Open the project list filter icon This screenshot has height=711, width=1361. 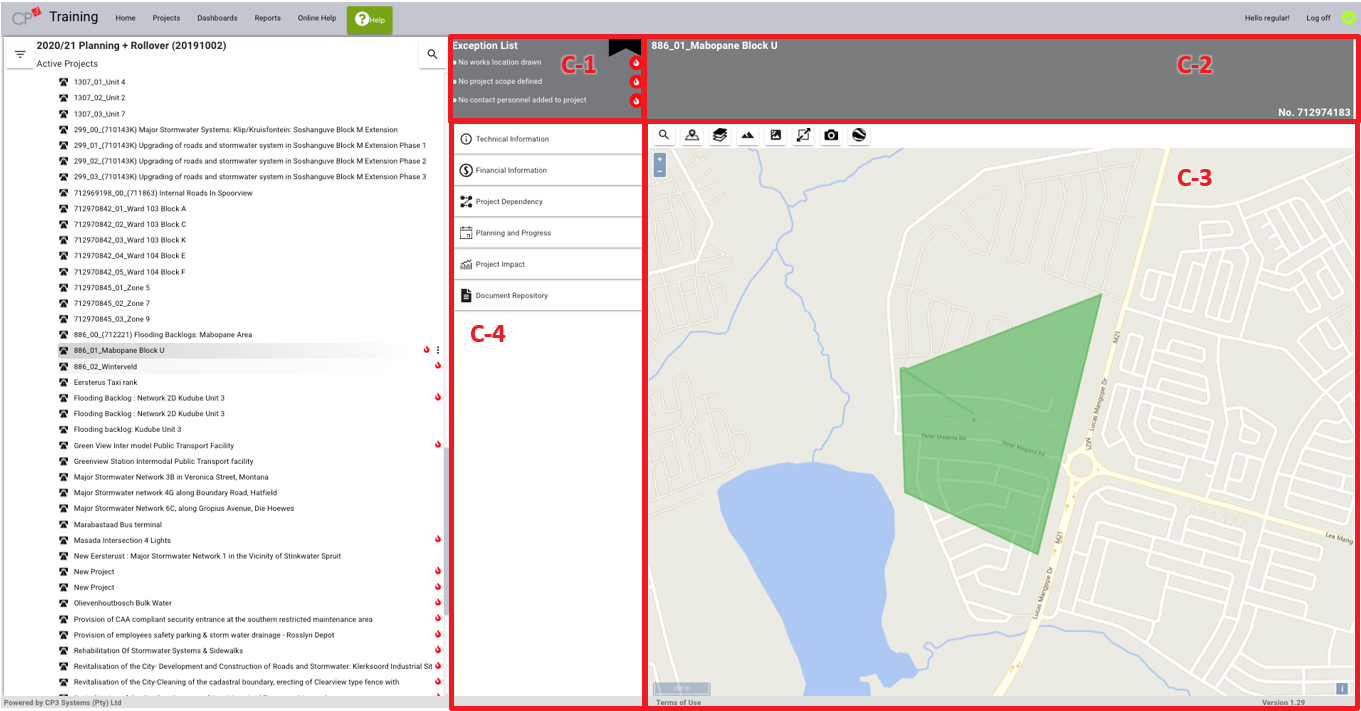(x=20, y=54)
